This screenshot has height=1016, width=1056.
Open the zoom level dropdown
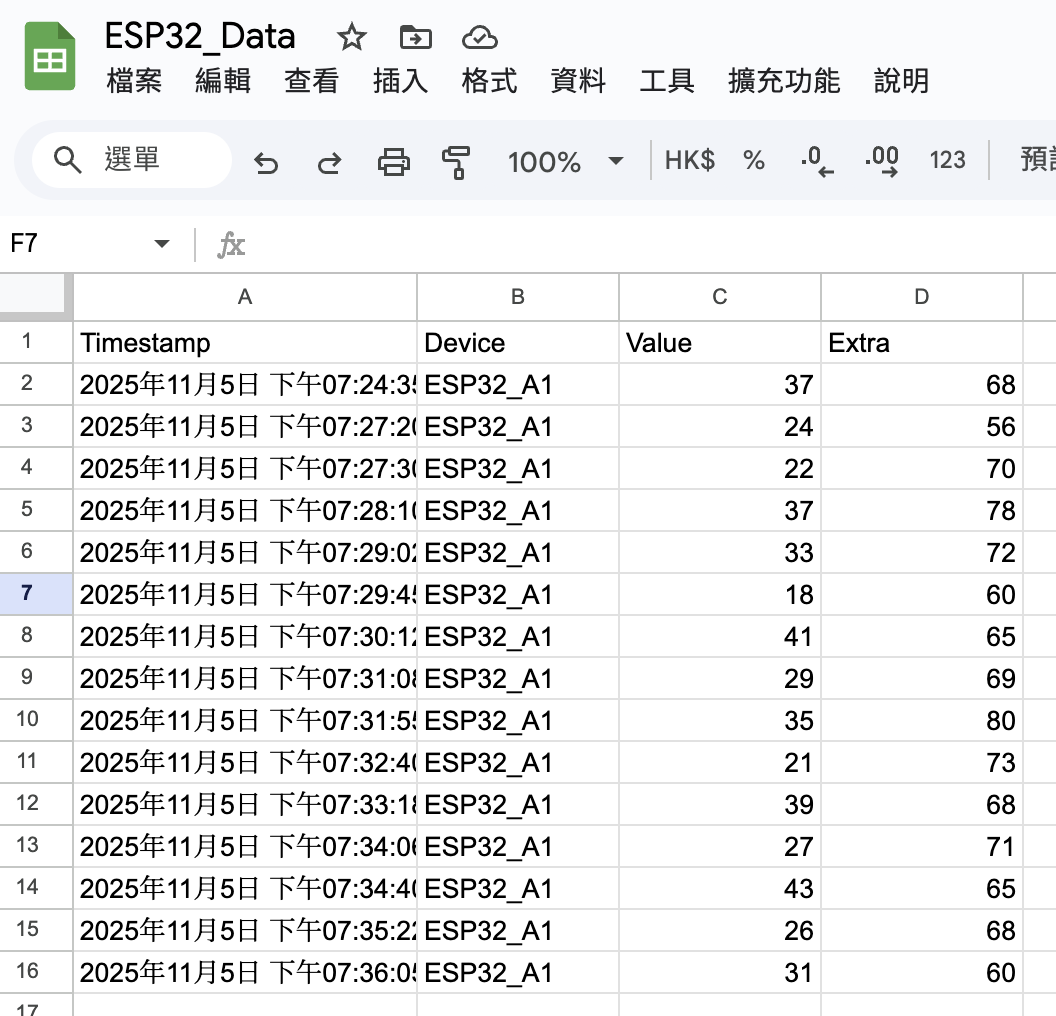point(565,161)
